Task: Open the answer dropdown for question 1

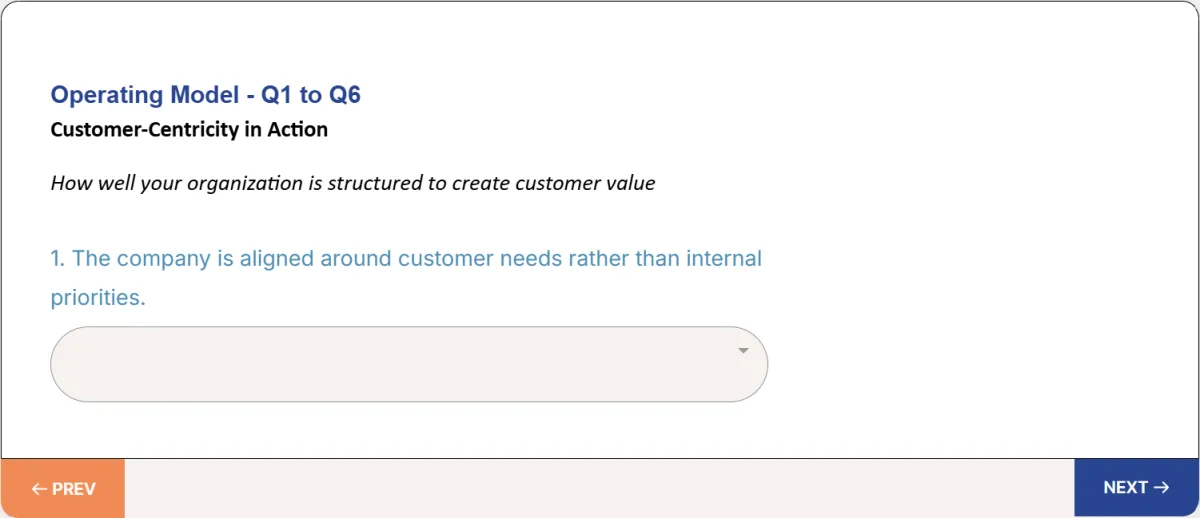Action: click(409, 364)
